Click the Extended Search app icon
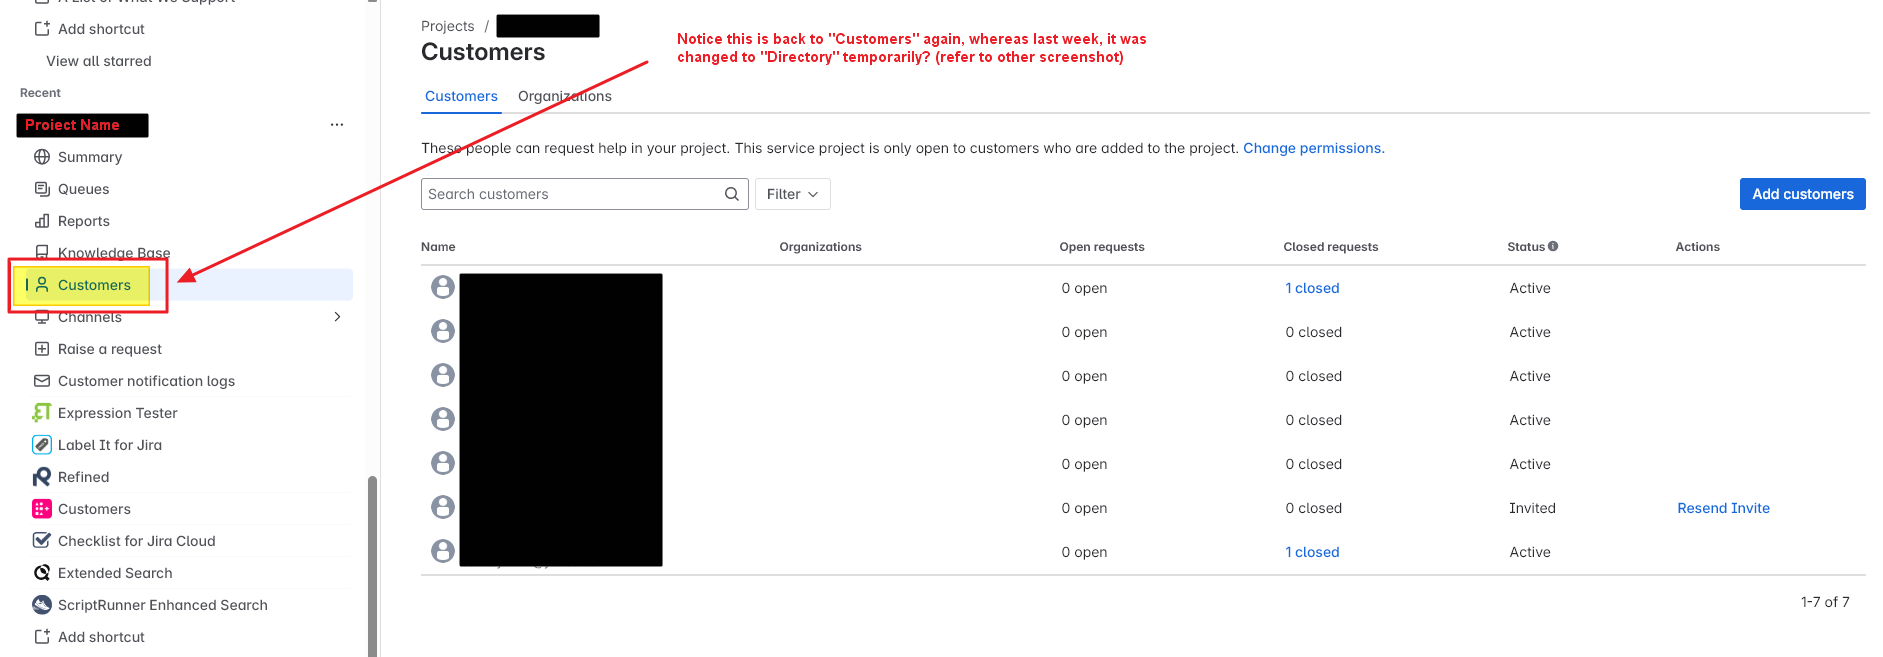 [42, 573]
